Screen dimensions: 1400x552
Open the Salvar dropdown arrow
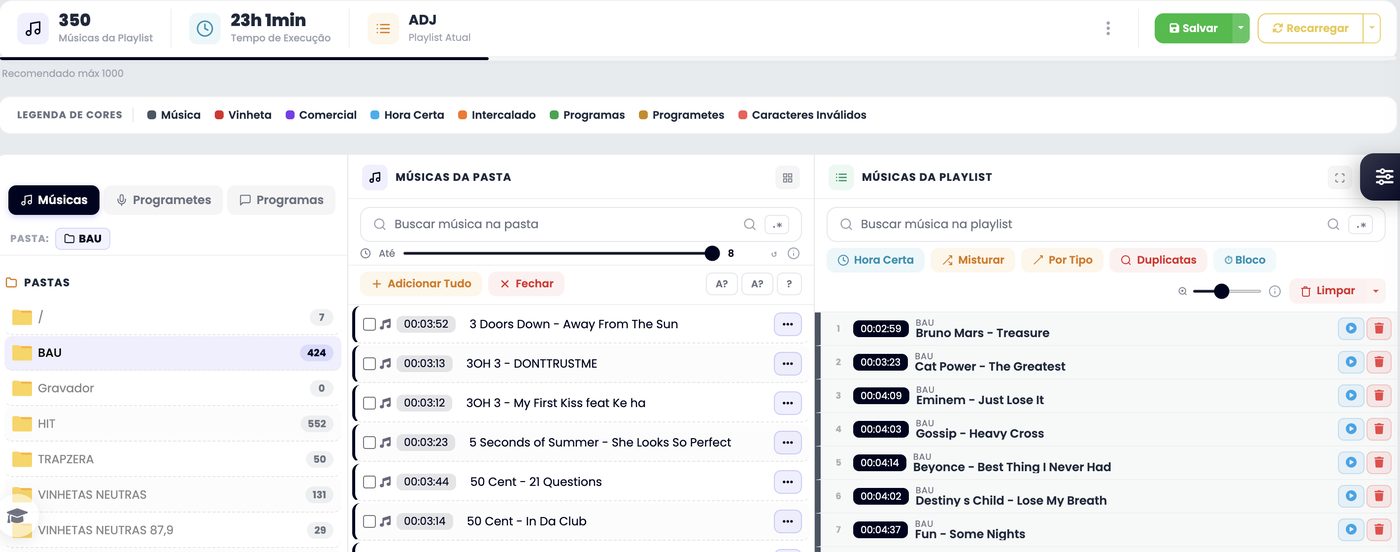1240,28
